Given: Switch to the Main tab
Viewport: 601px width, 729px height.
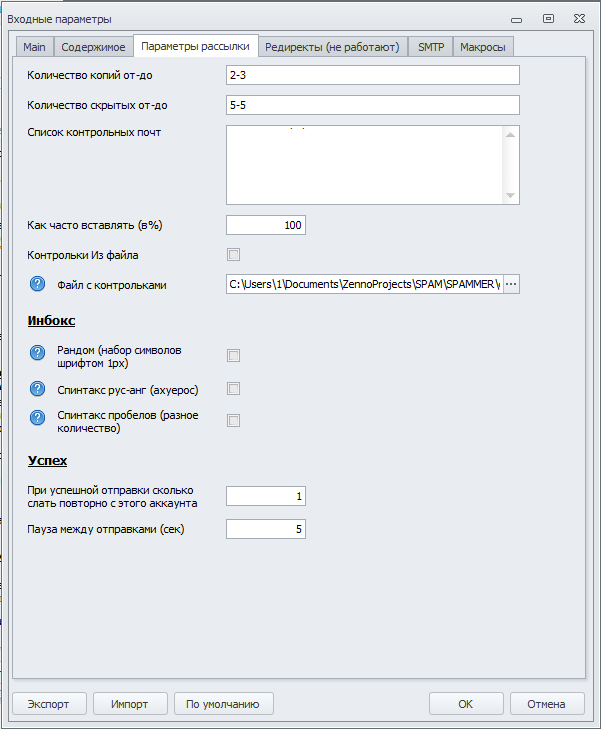Looking at the screenshot, I should click(35, 46).
